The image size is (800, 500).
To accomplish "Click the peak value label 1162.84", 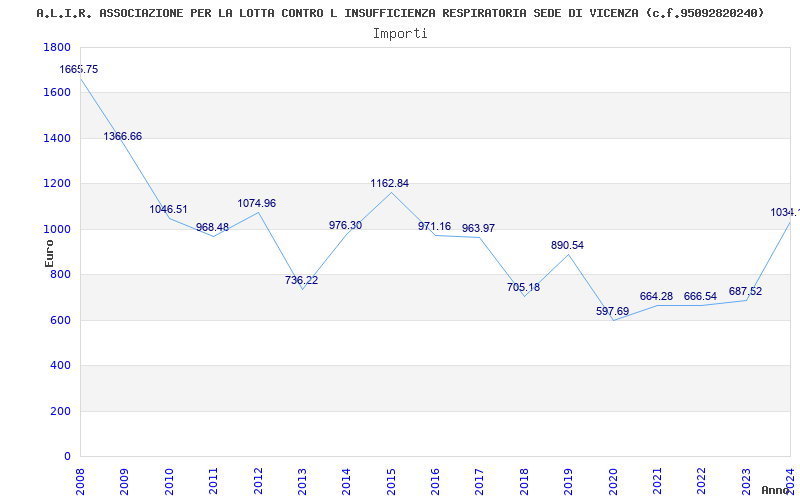I will point(390,183).
